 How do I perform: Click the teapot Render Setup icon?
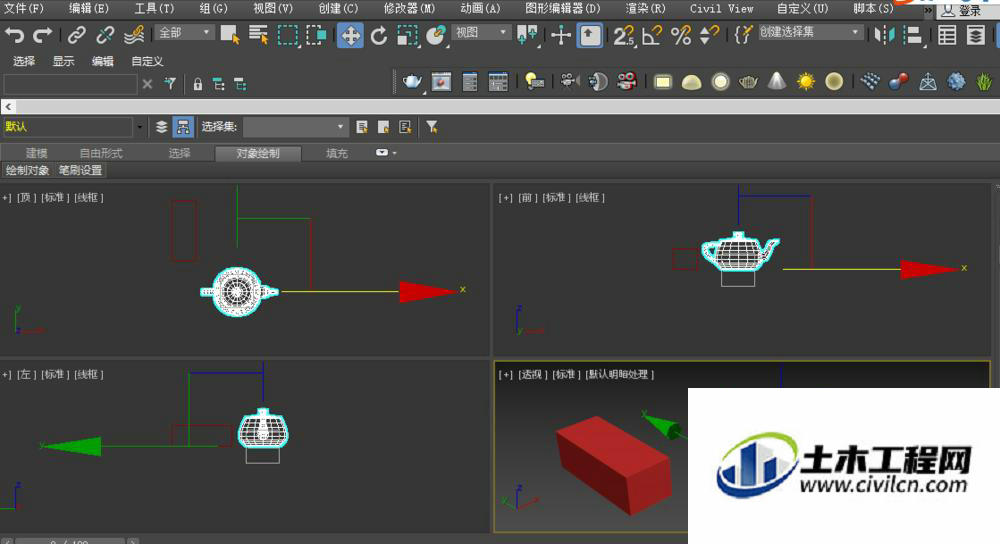[x=413, y=82]
